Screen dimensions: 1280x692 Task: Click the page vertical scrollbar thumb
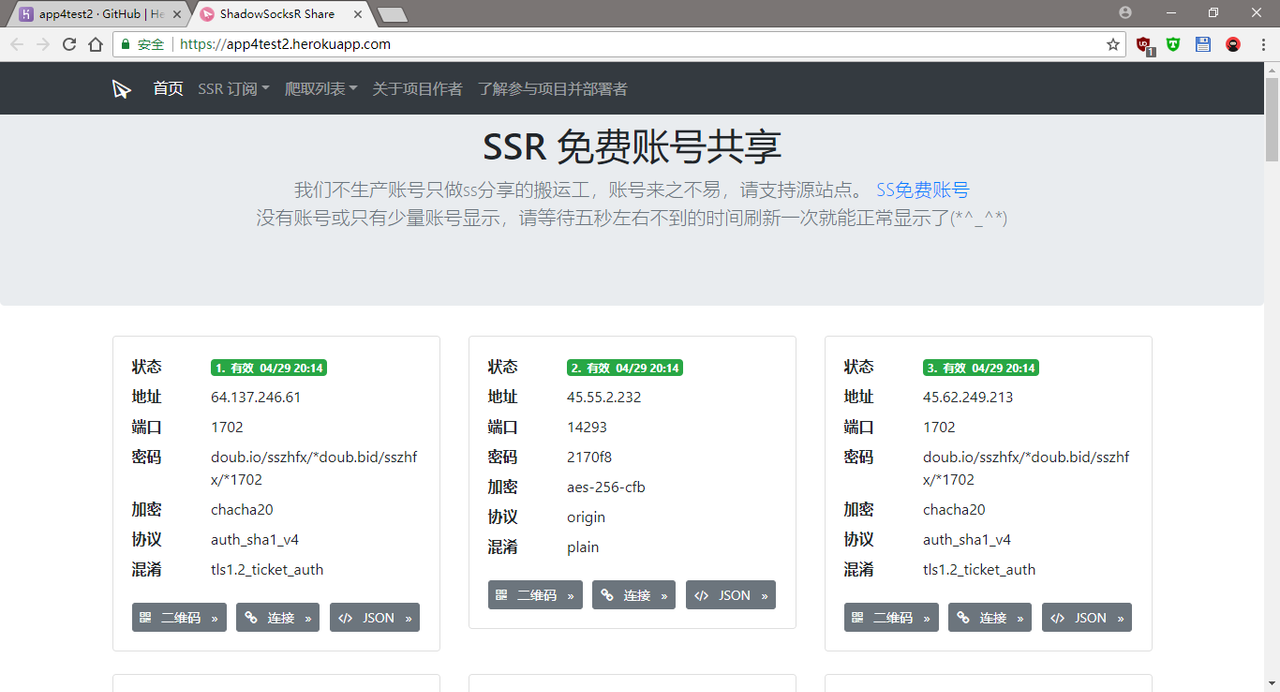pos(1272,120)
